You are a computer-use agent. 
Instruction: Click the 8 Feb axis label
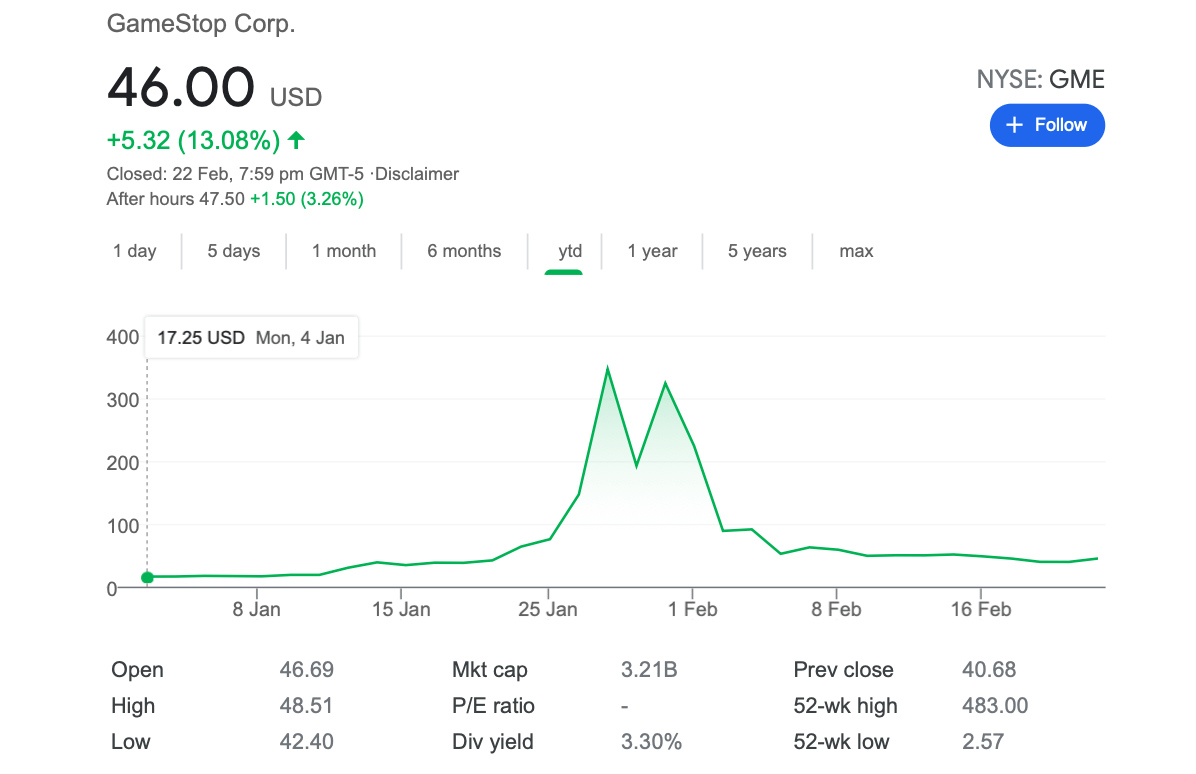pos(836,609)
